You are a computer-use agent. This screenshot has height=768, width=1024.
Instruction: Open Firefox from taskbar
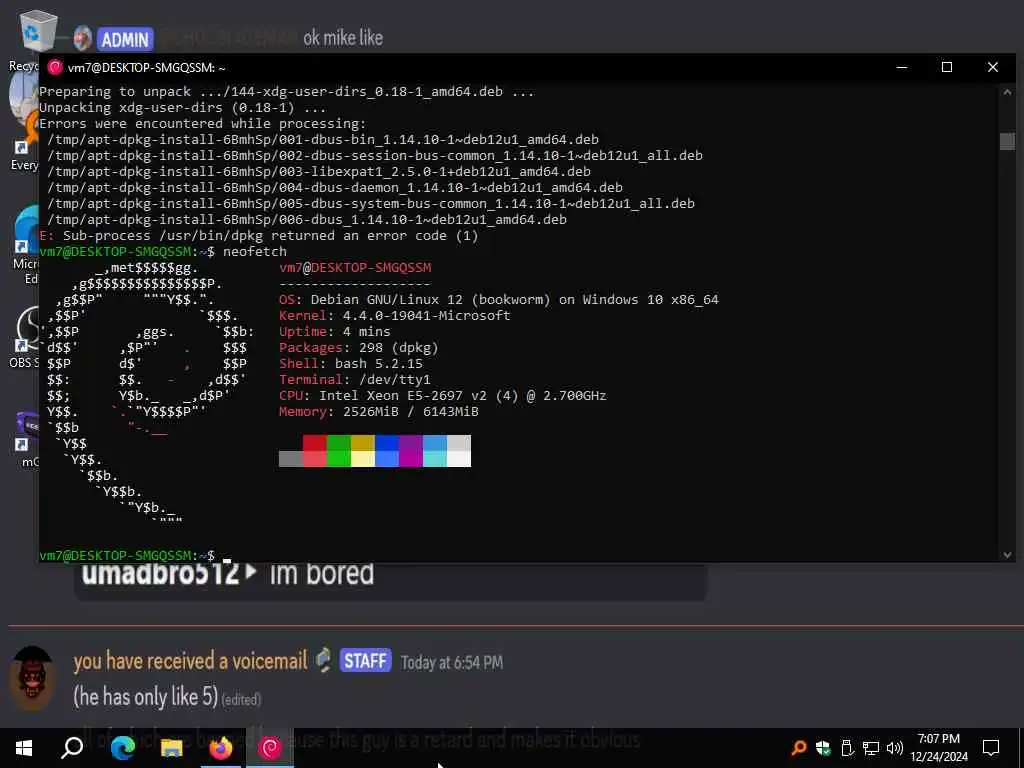point(221,748)
